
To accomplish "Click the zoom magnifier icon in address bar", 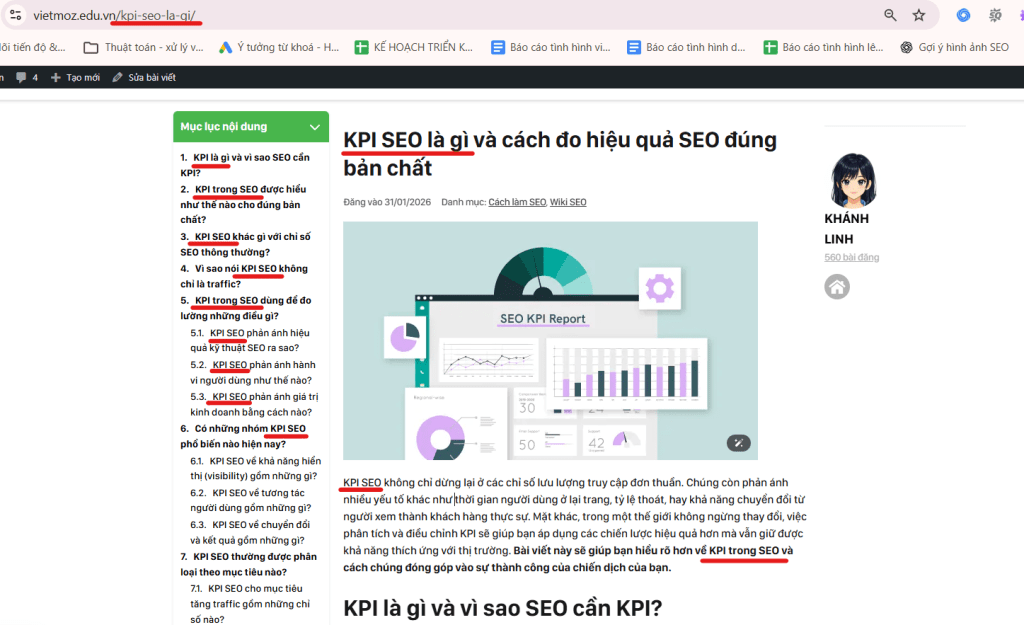I will (890, 15).
